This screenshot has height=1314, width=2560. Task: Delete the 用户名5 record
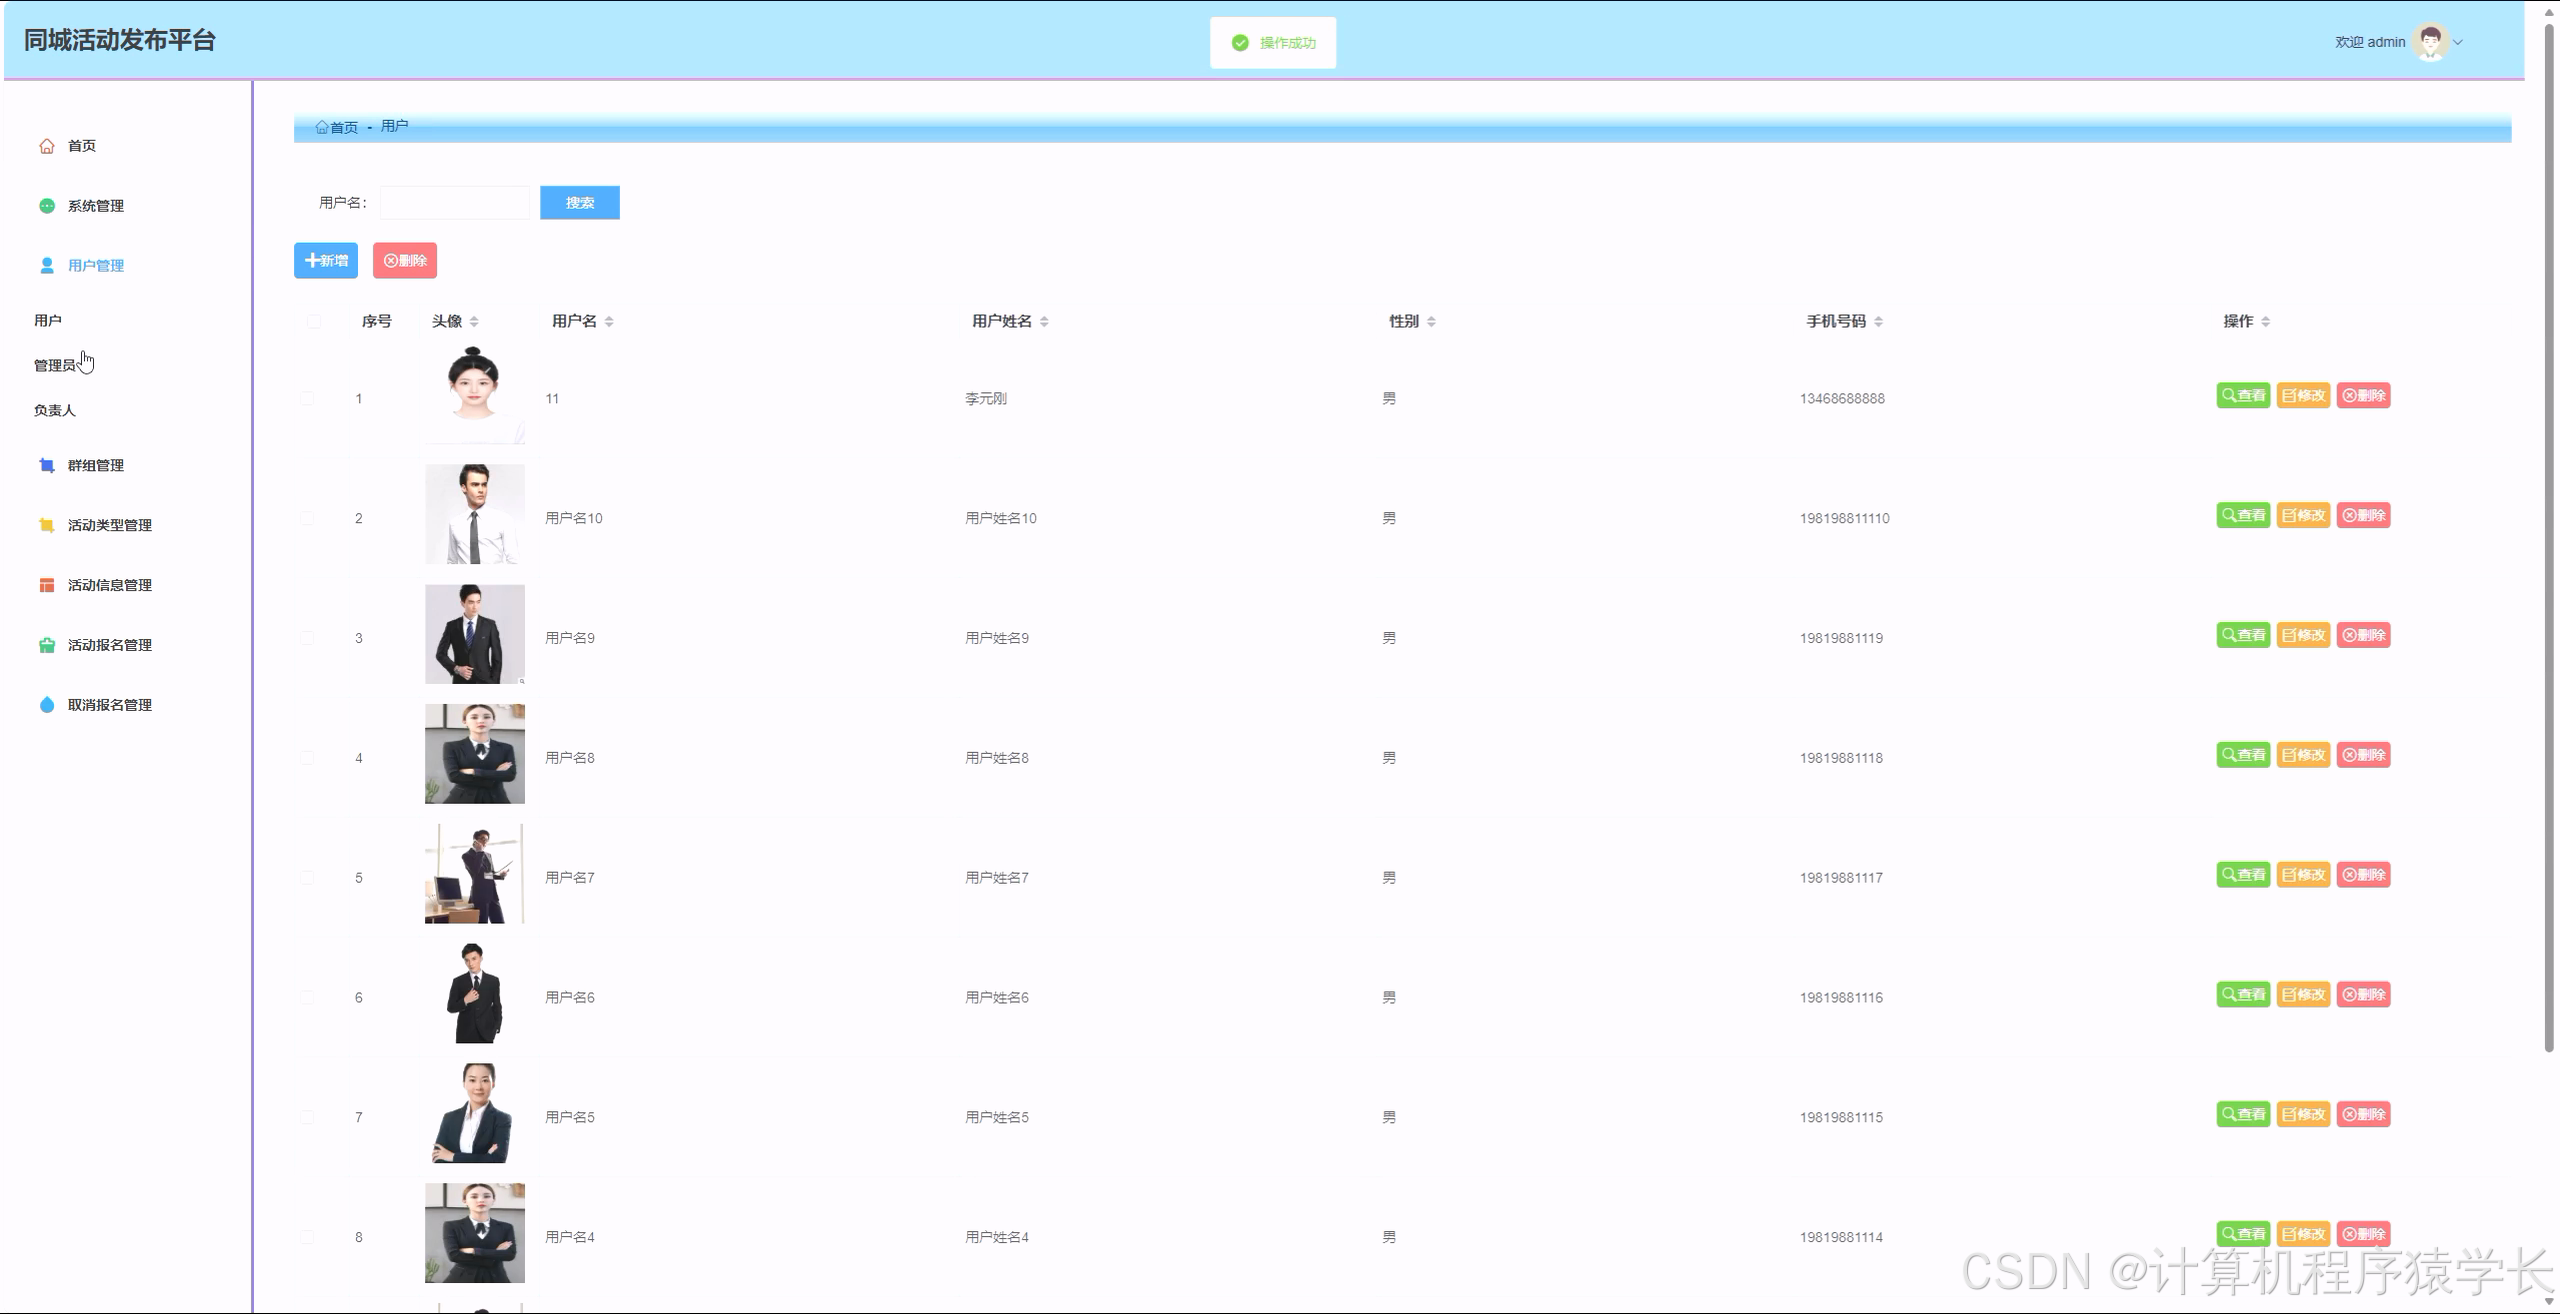2364,1115
